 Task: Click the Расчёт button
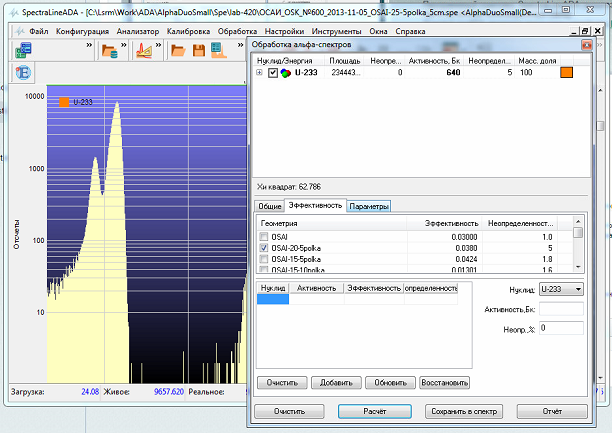375,412
